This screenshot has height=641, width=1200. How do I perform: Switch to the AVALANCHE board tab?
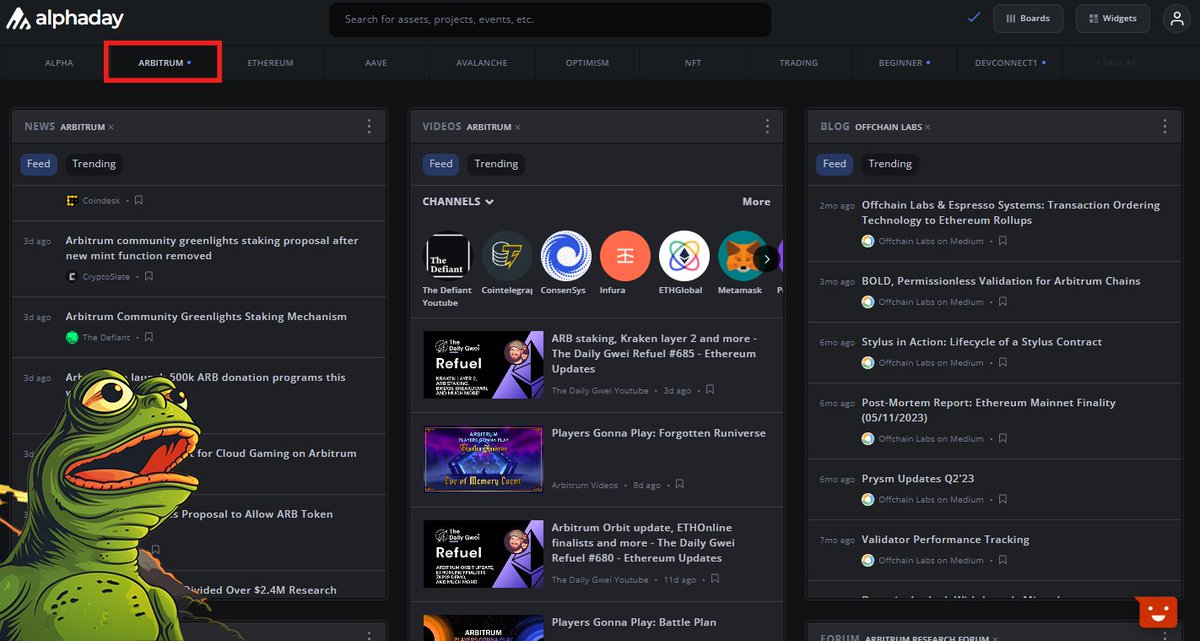pyautogui.click(x=482, y=63)
